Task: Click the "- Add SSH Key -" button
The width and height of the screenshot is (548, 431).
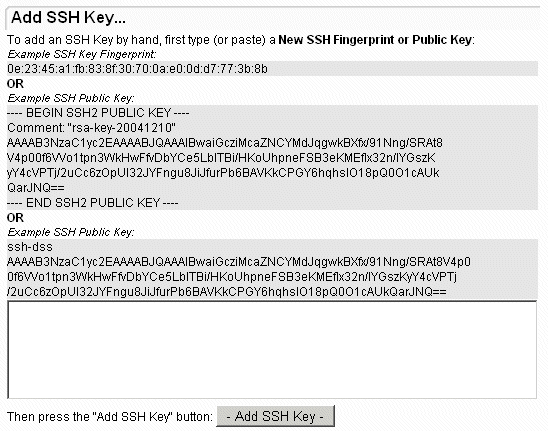Action: click(x=275, y=416)
